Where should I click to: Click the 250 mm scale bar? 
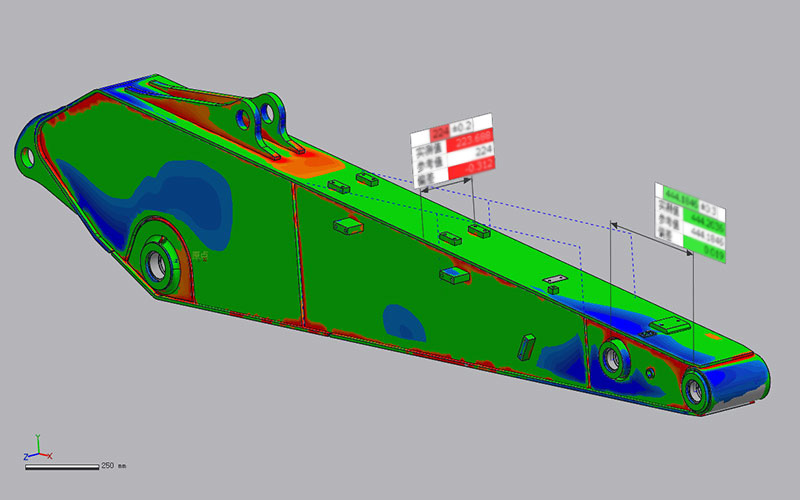(x=61, y=466)
